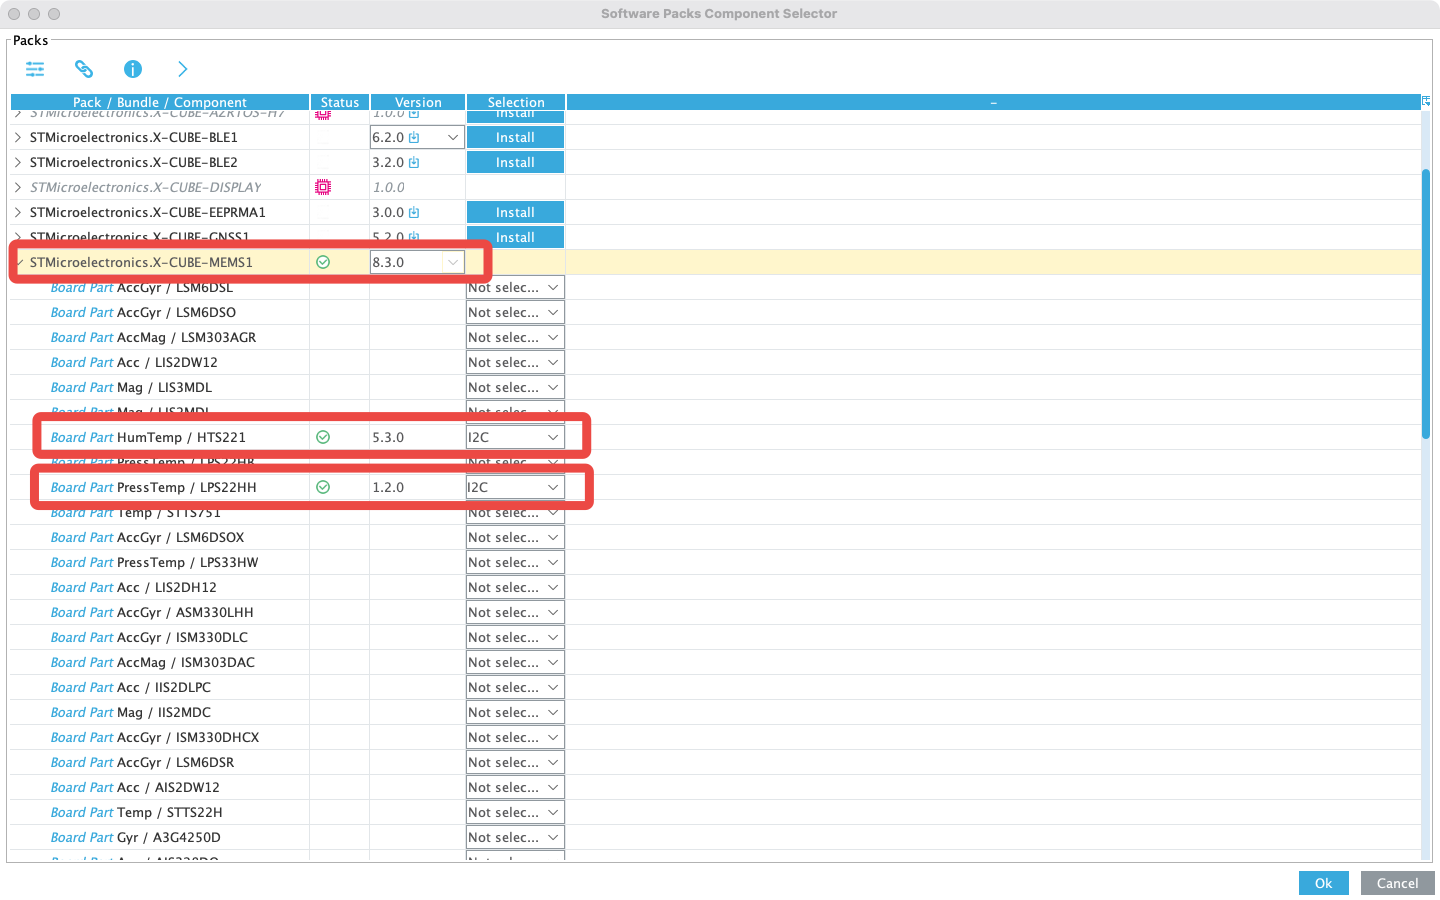Open selection dropdown for Acc / LIS2DW12

point(516,362)
